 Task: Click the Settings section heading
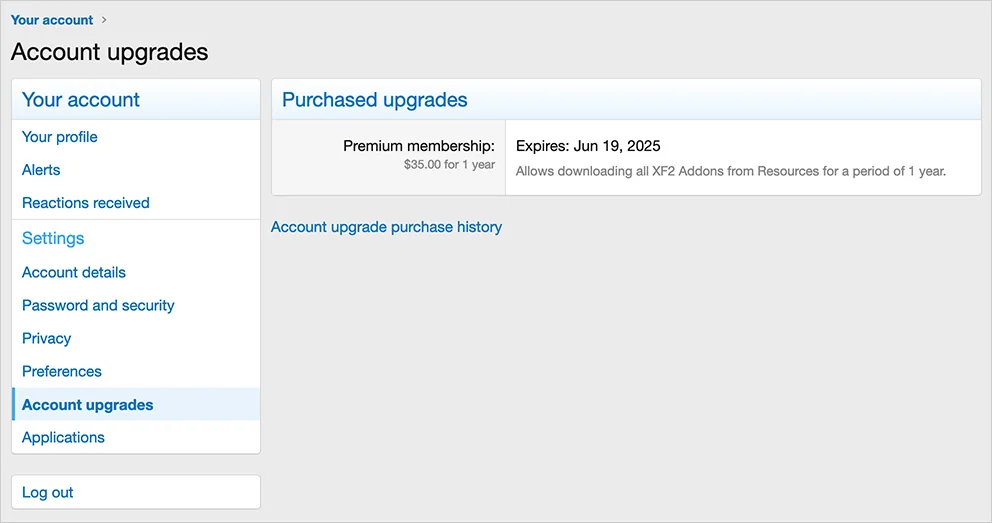[x=53, y=238]
